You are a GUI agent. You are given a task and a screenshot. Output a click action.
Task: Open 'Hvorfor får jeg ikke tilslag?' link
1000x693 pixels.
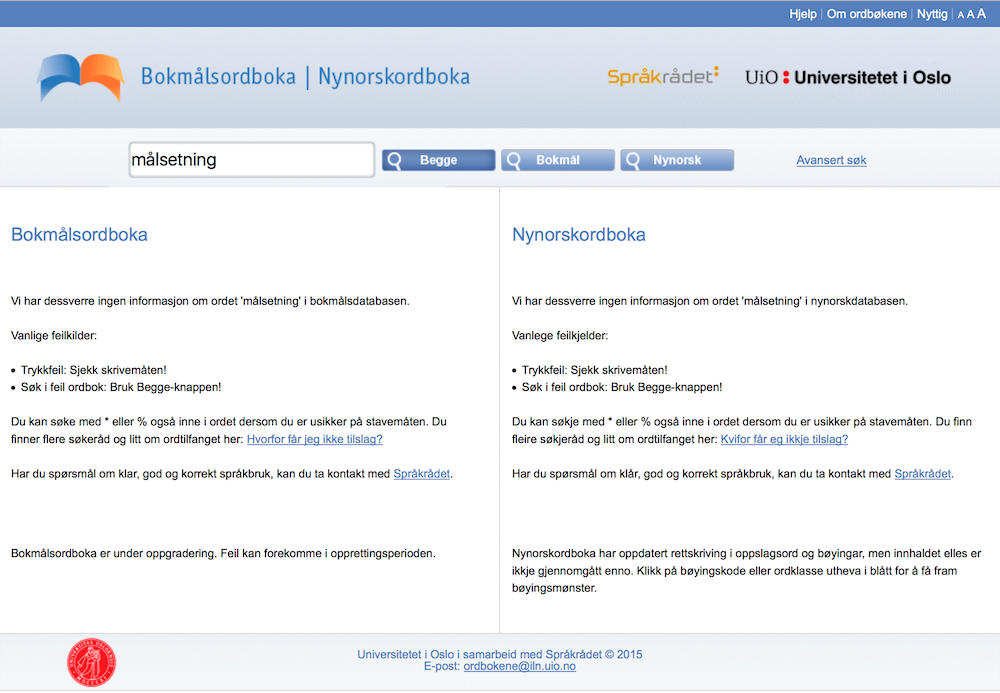click(314, 439)
